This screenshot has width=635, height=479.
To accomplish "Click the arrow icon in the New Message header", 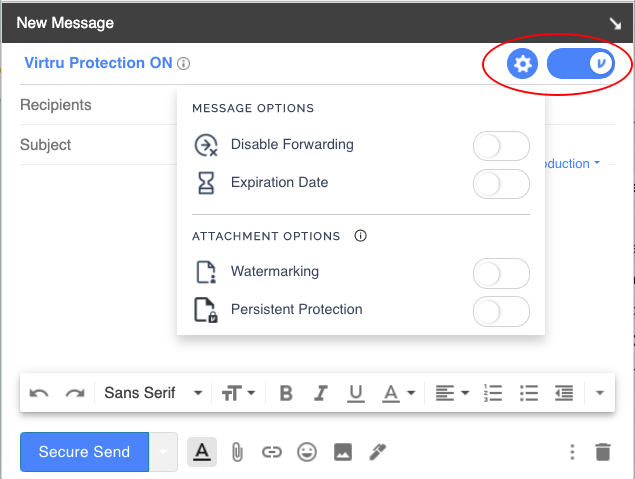I will pos(616,24).
